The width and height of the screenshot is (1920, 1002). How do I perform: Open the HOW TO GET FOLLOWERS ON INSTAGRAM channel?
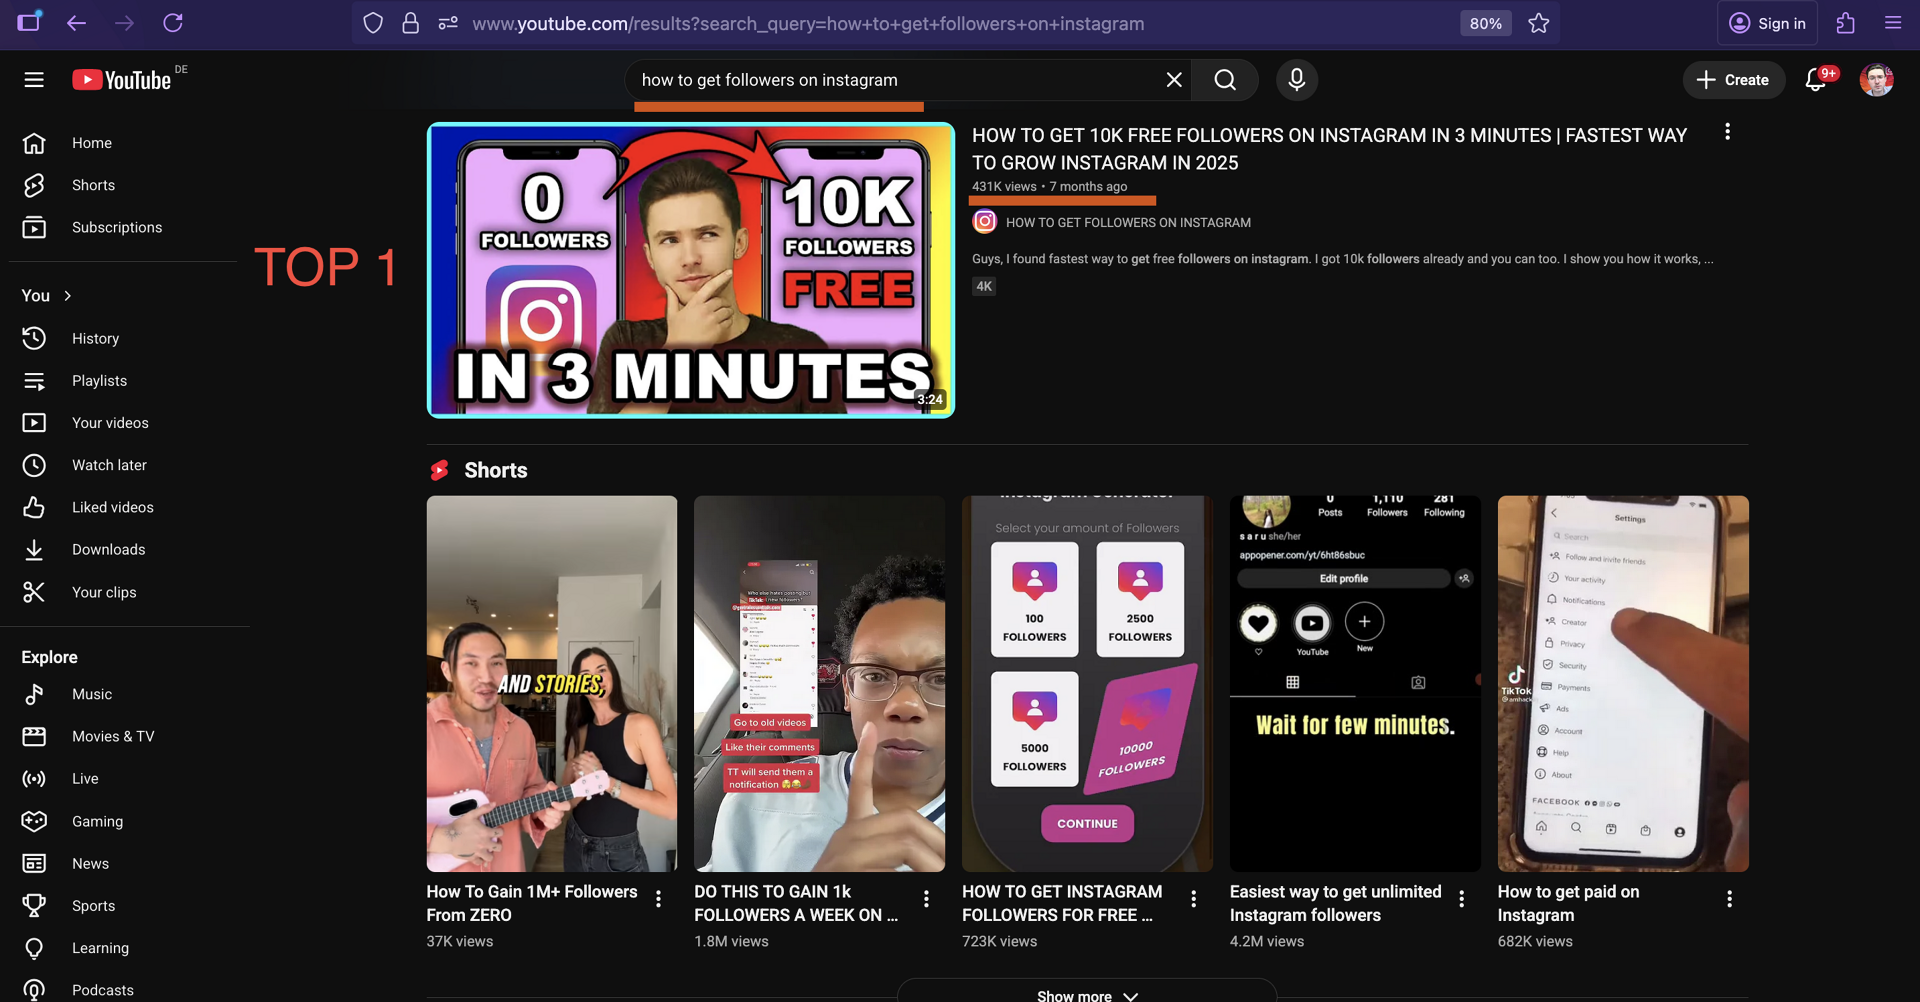pos(1127,223)
